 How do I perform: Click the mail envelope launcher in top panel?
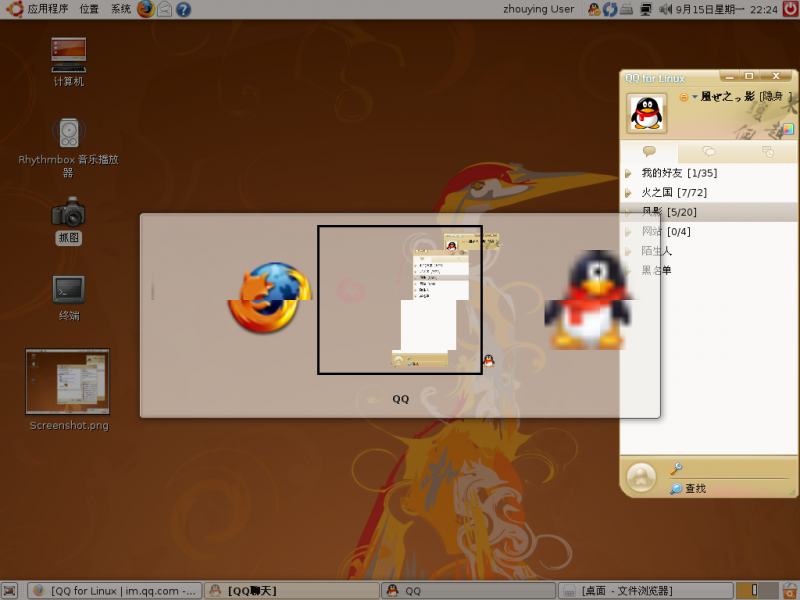(164, 9)
